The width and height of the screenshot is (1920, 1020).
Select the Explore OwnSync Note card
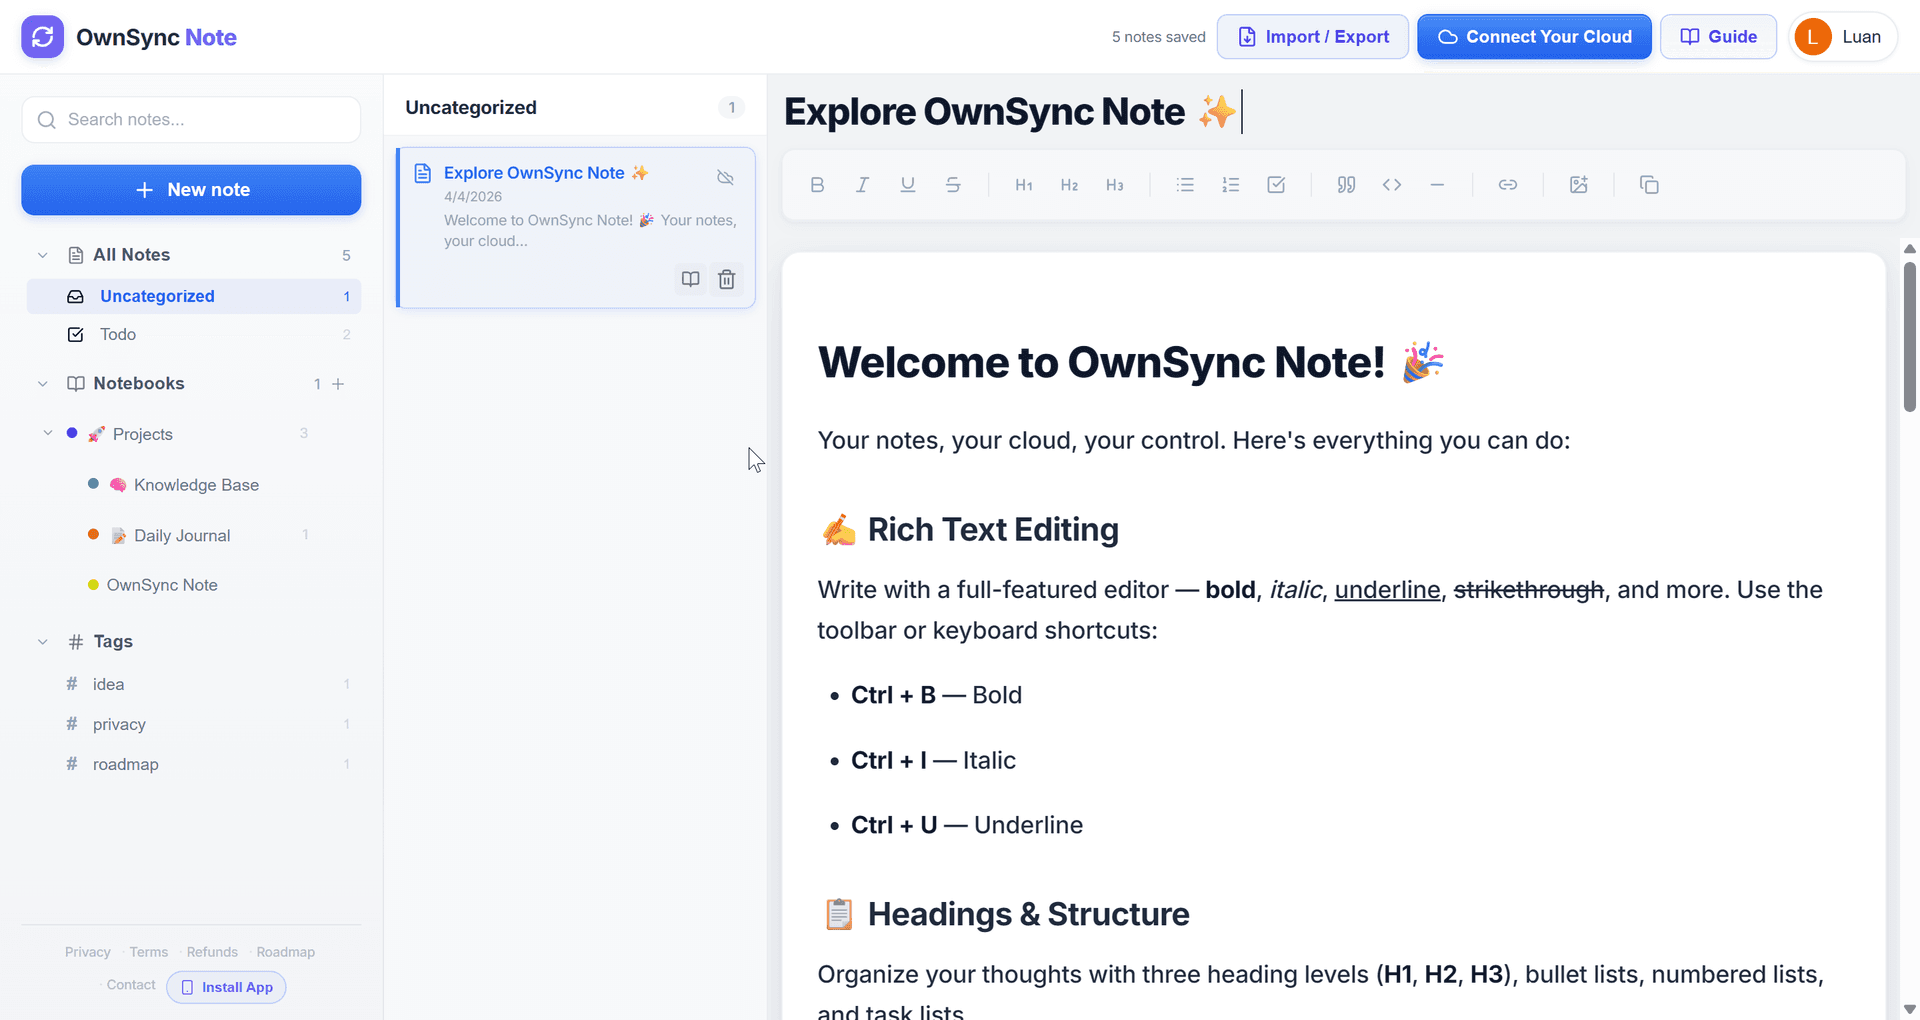click(x=576, y=228)
